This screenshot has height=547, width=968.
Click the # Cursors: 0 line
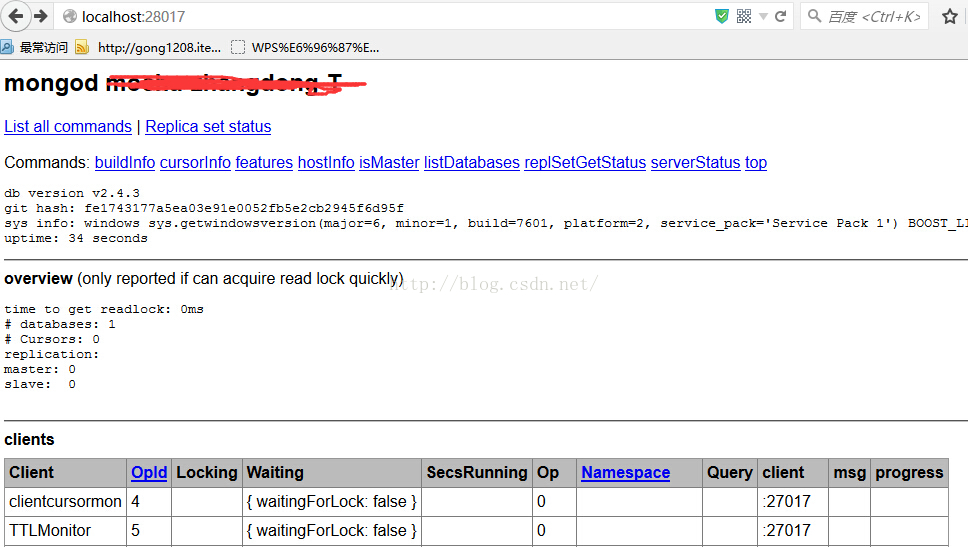(52, 339)
